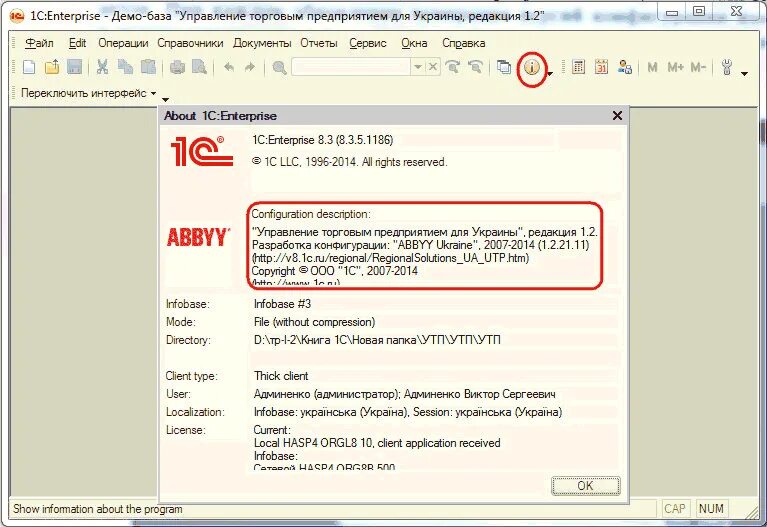The image size is (767, 527).
Task: Click 'Local HASP4 ORGL8 10' license text
Action: click(377, 443)
